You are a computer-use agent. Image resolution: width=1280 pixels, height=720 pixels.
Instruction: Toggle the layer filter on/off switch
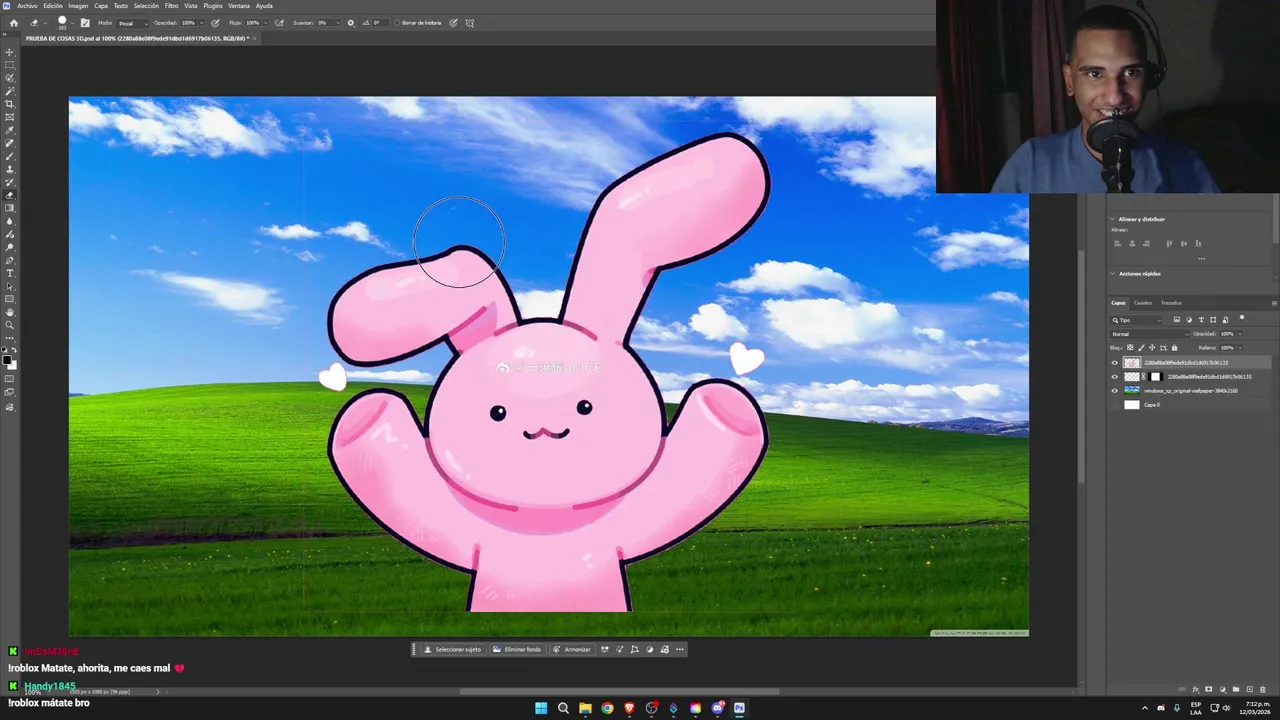tap(1242, 319)
